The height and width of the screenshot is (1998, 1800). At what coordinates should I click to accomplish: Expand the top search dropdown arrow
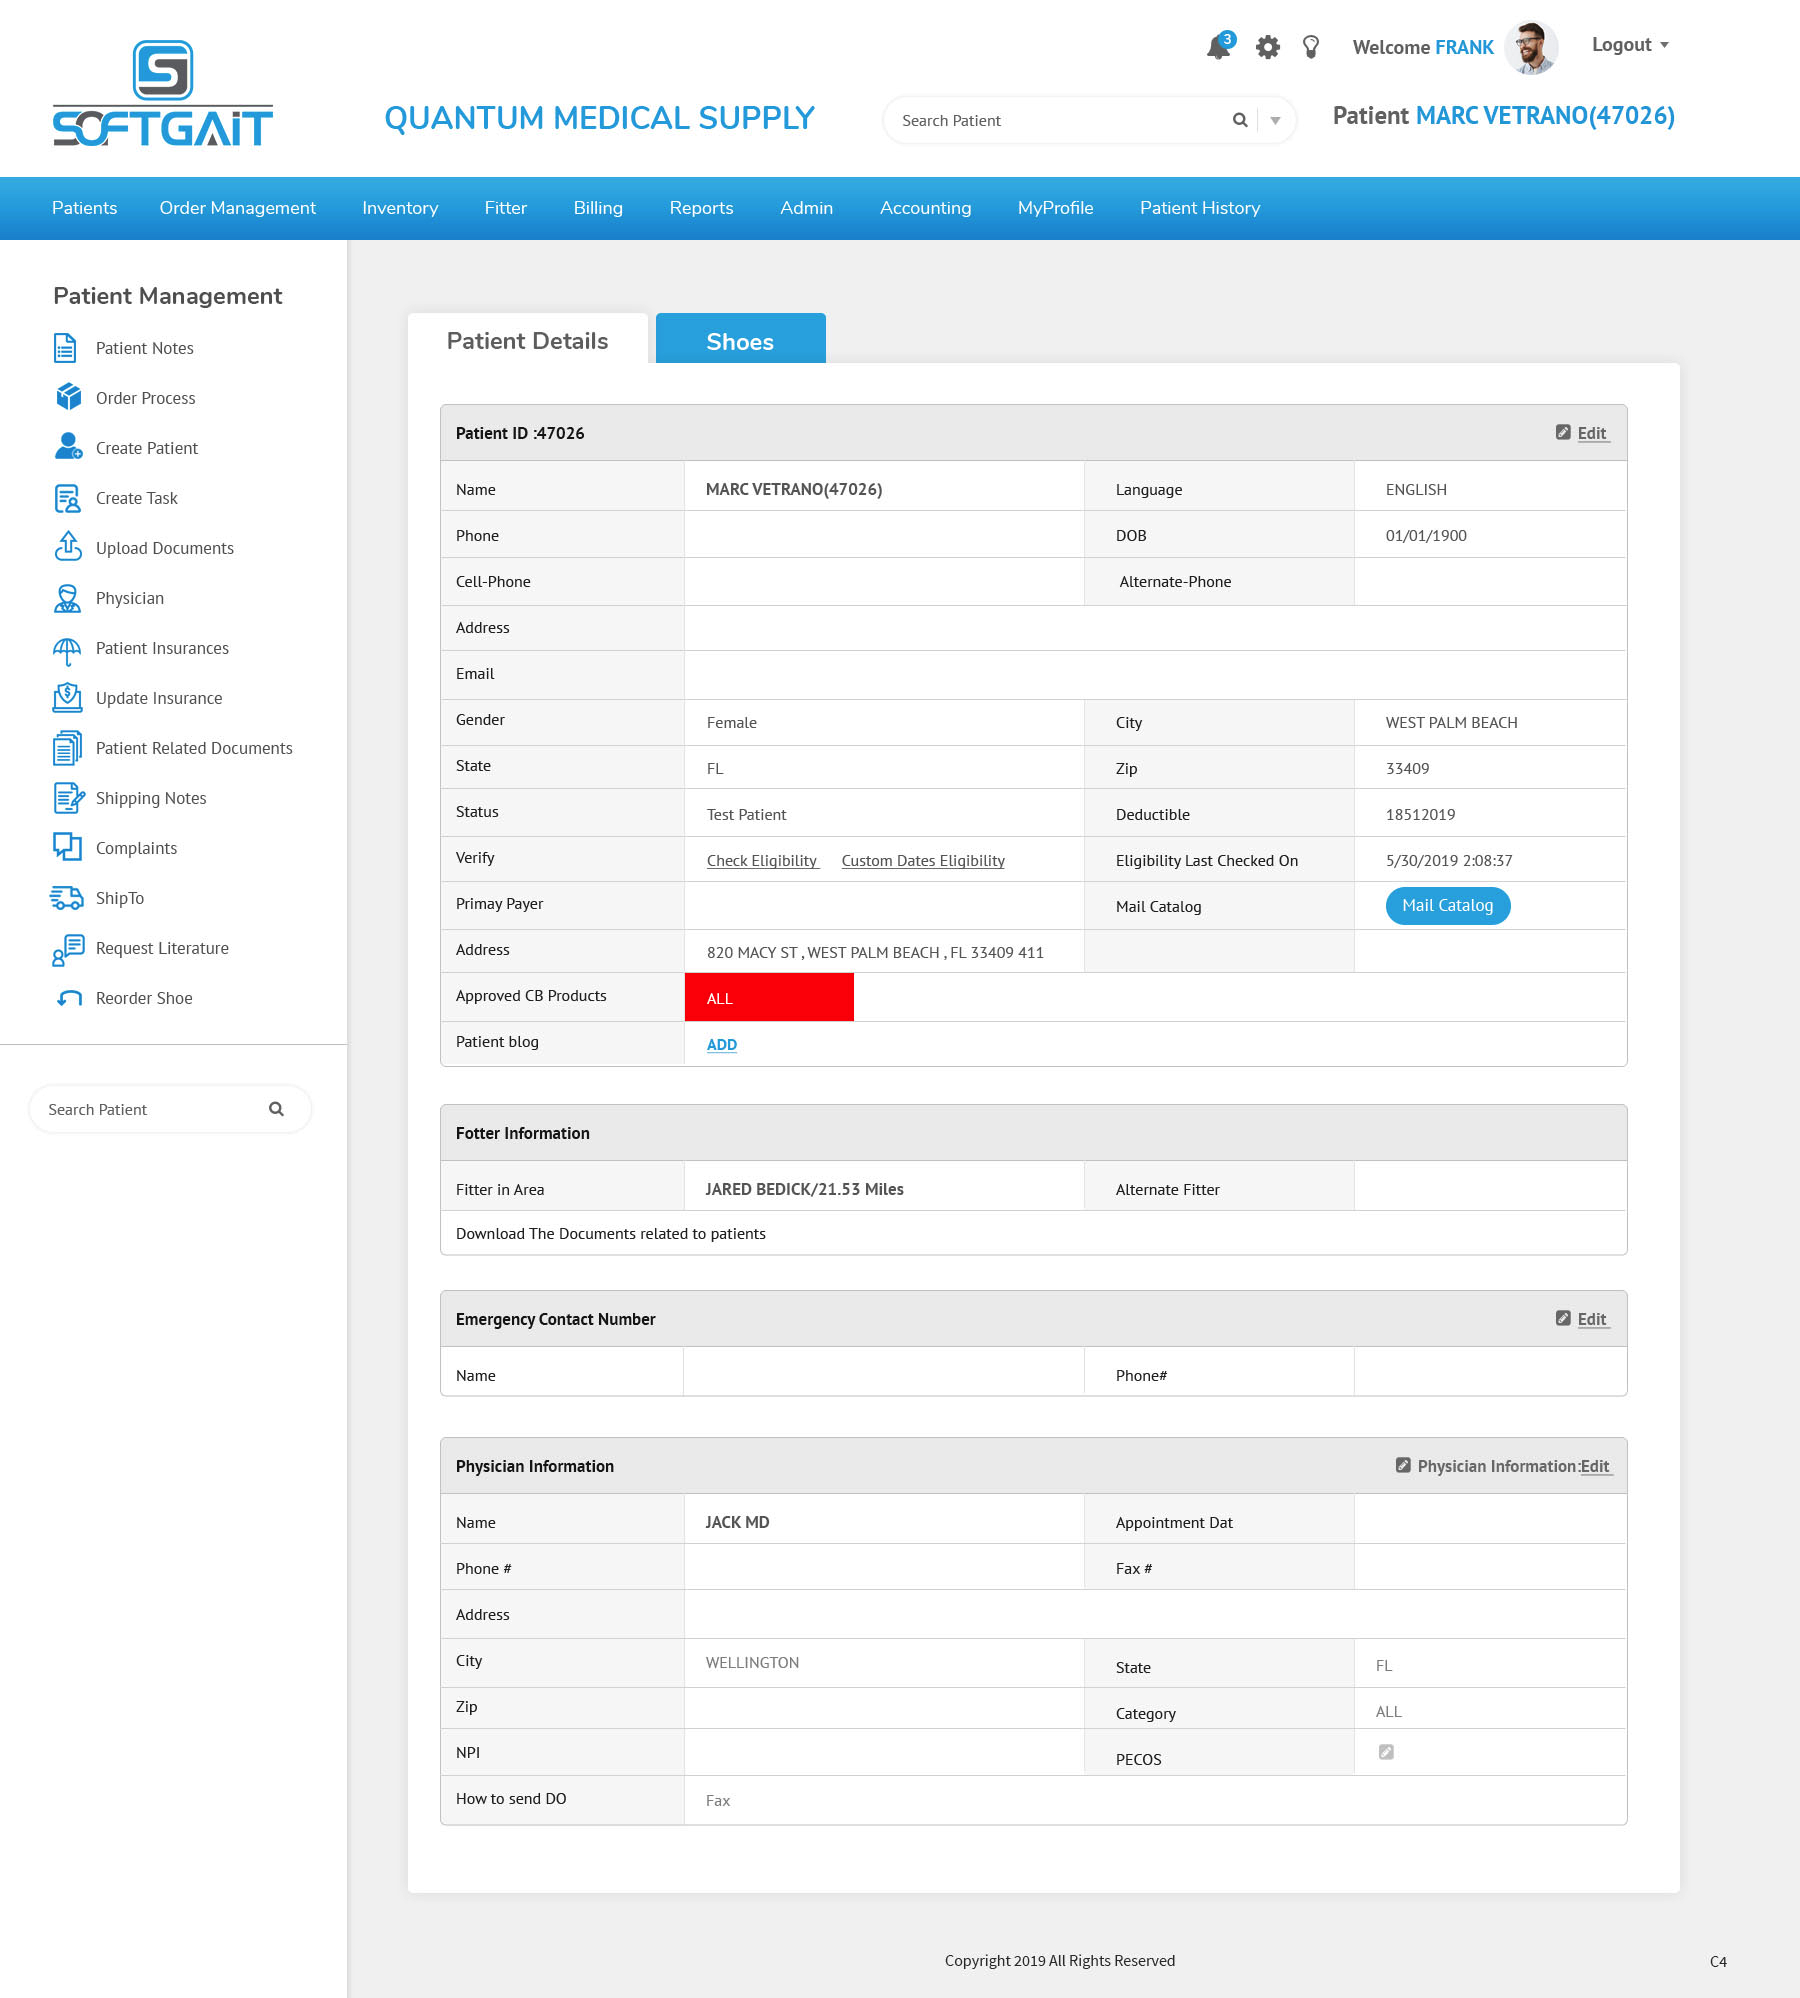1275,121
